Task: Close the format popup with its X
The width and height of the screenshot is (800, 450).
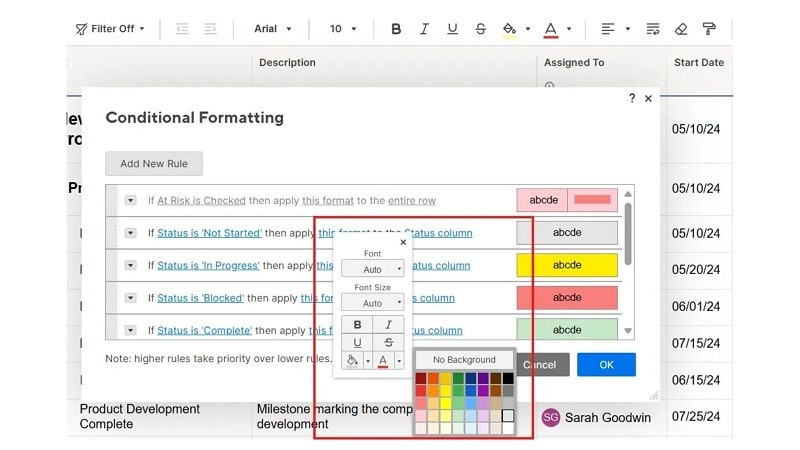Action: coord(403,242)
